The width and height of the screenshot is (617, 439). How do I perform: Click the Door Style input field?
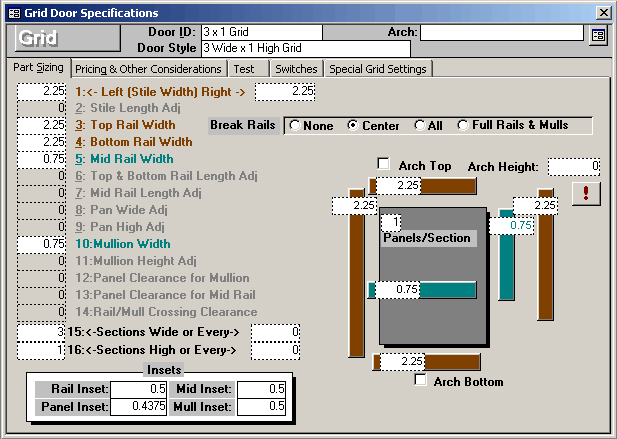tap(305, 48)
